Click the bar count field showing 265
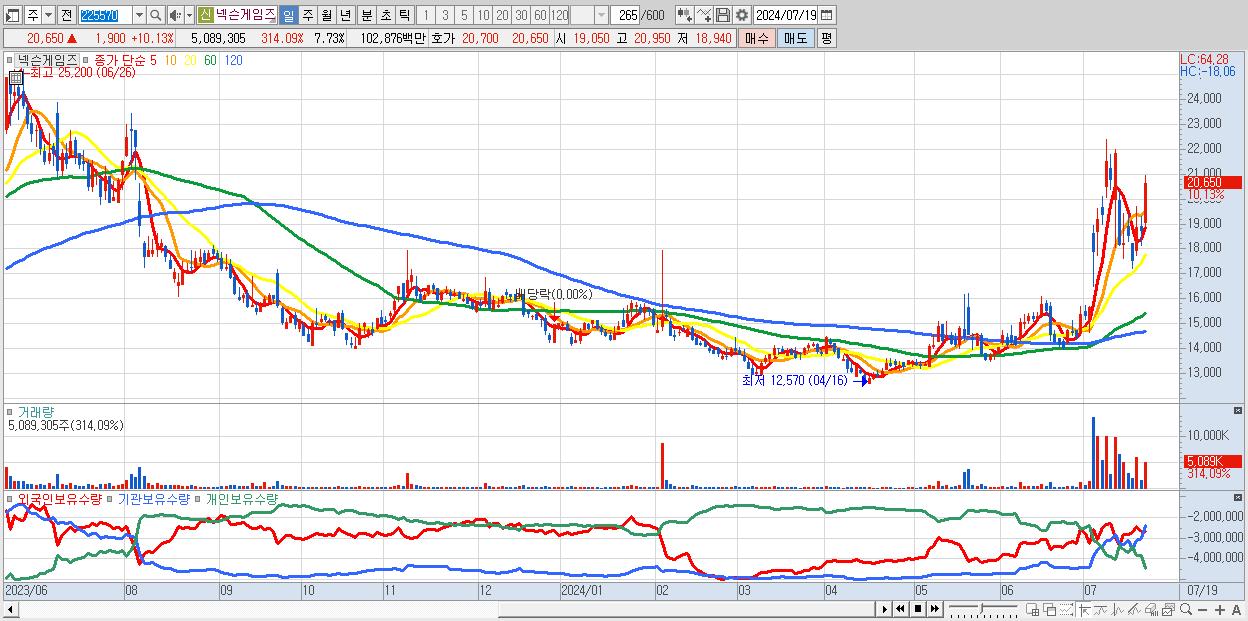1248x621 pixels. point(626,15)
